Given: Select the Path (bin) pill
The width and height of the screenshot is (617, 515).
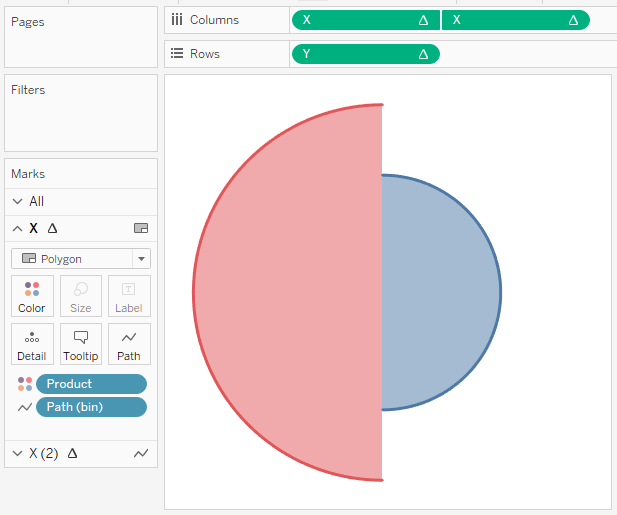Looking at the screenshot, I should click(x=91, y=407).
